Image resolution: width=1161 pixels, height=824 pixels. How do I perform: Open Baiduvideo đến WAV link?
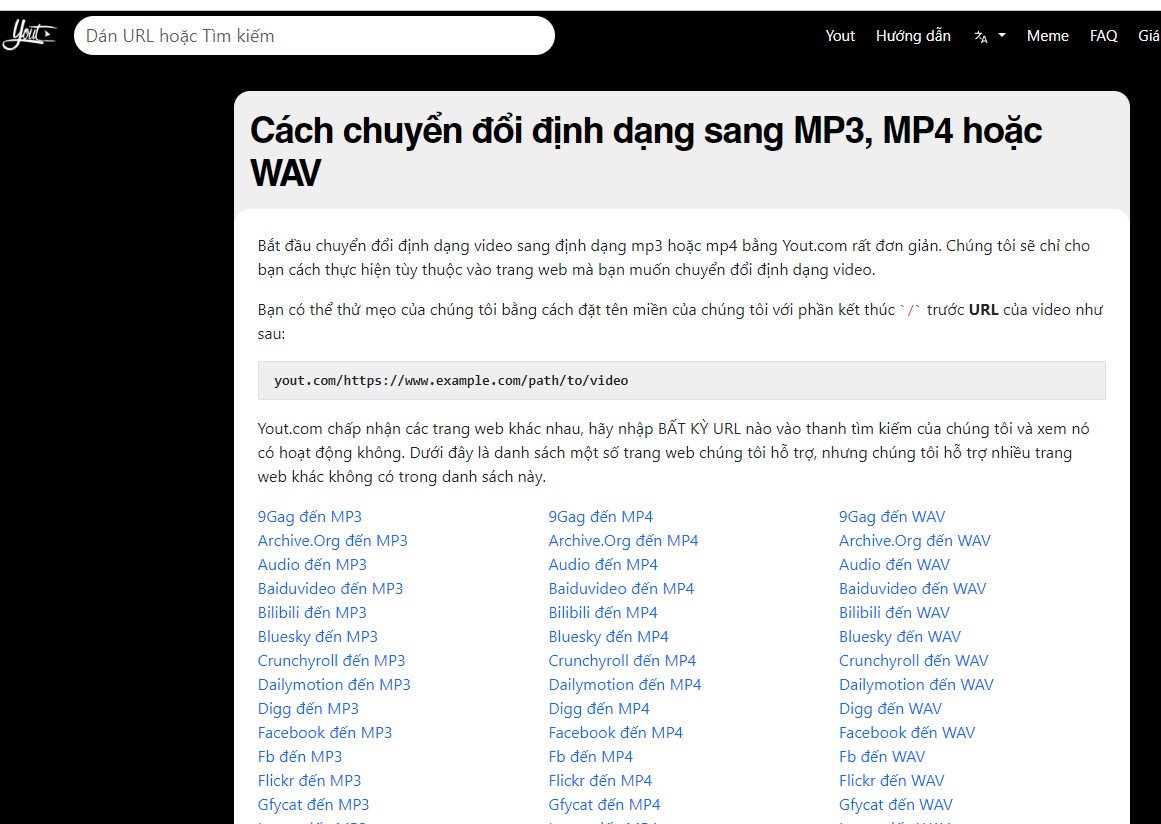tap(912, 589)
